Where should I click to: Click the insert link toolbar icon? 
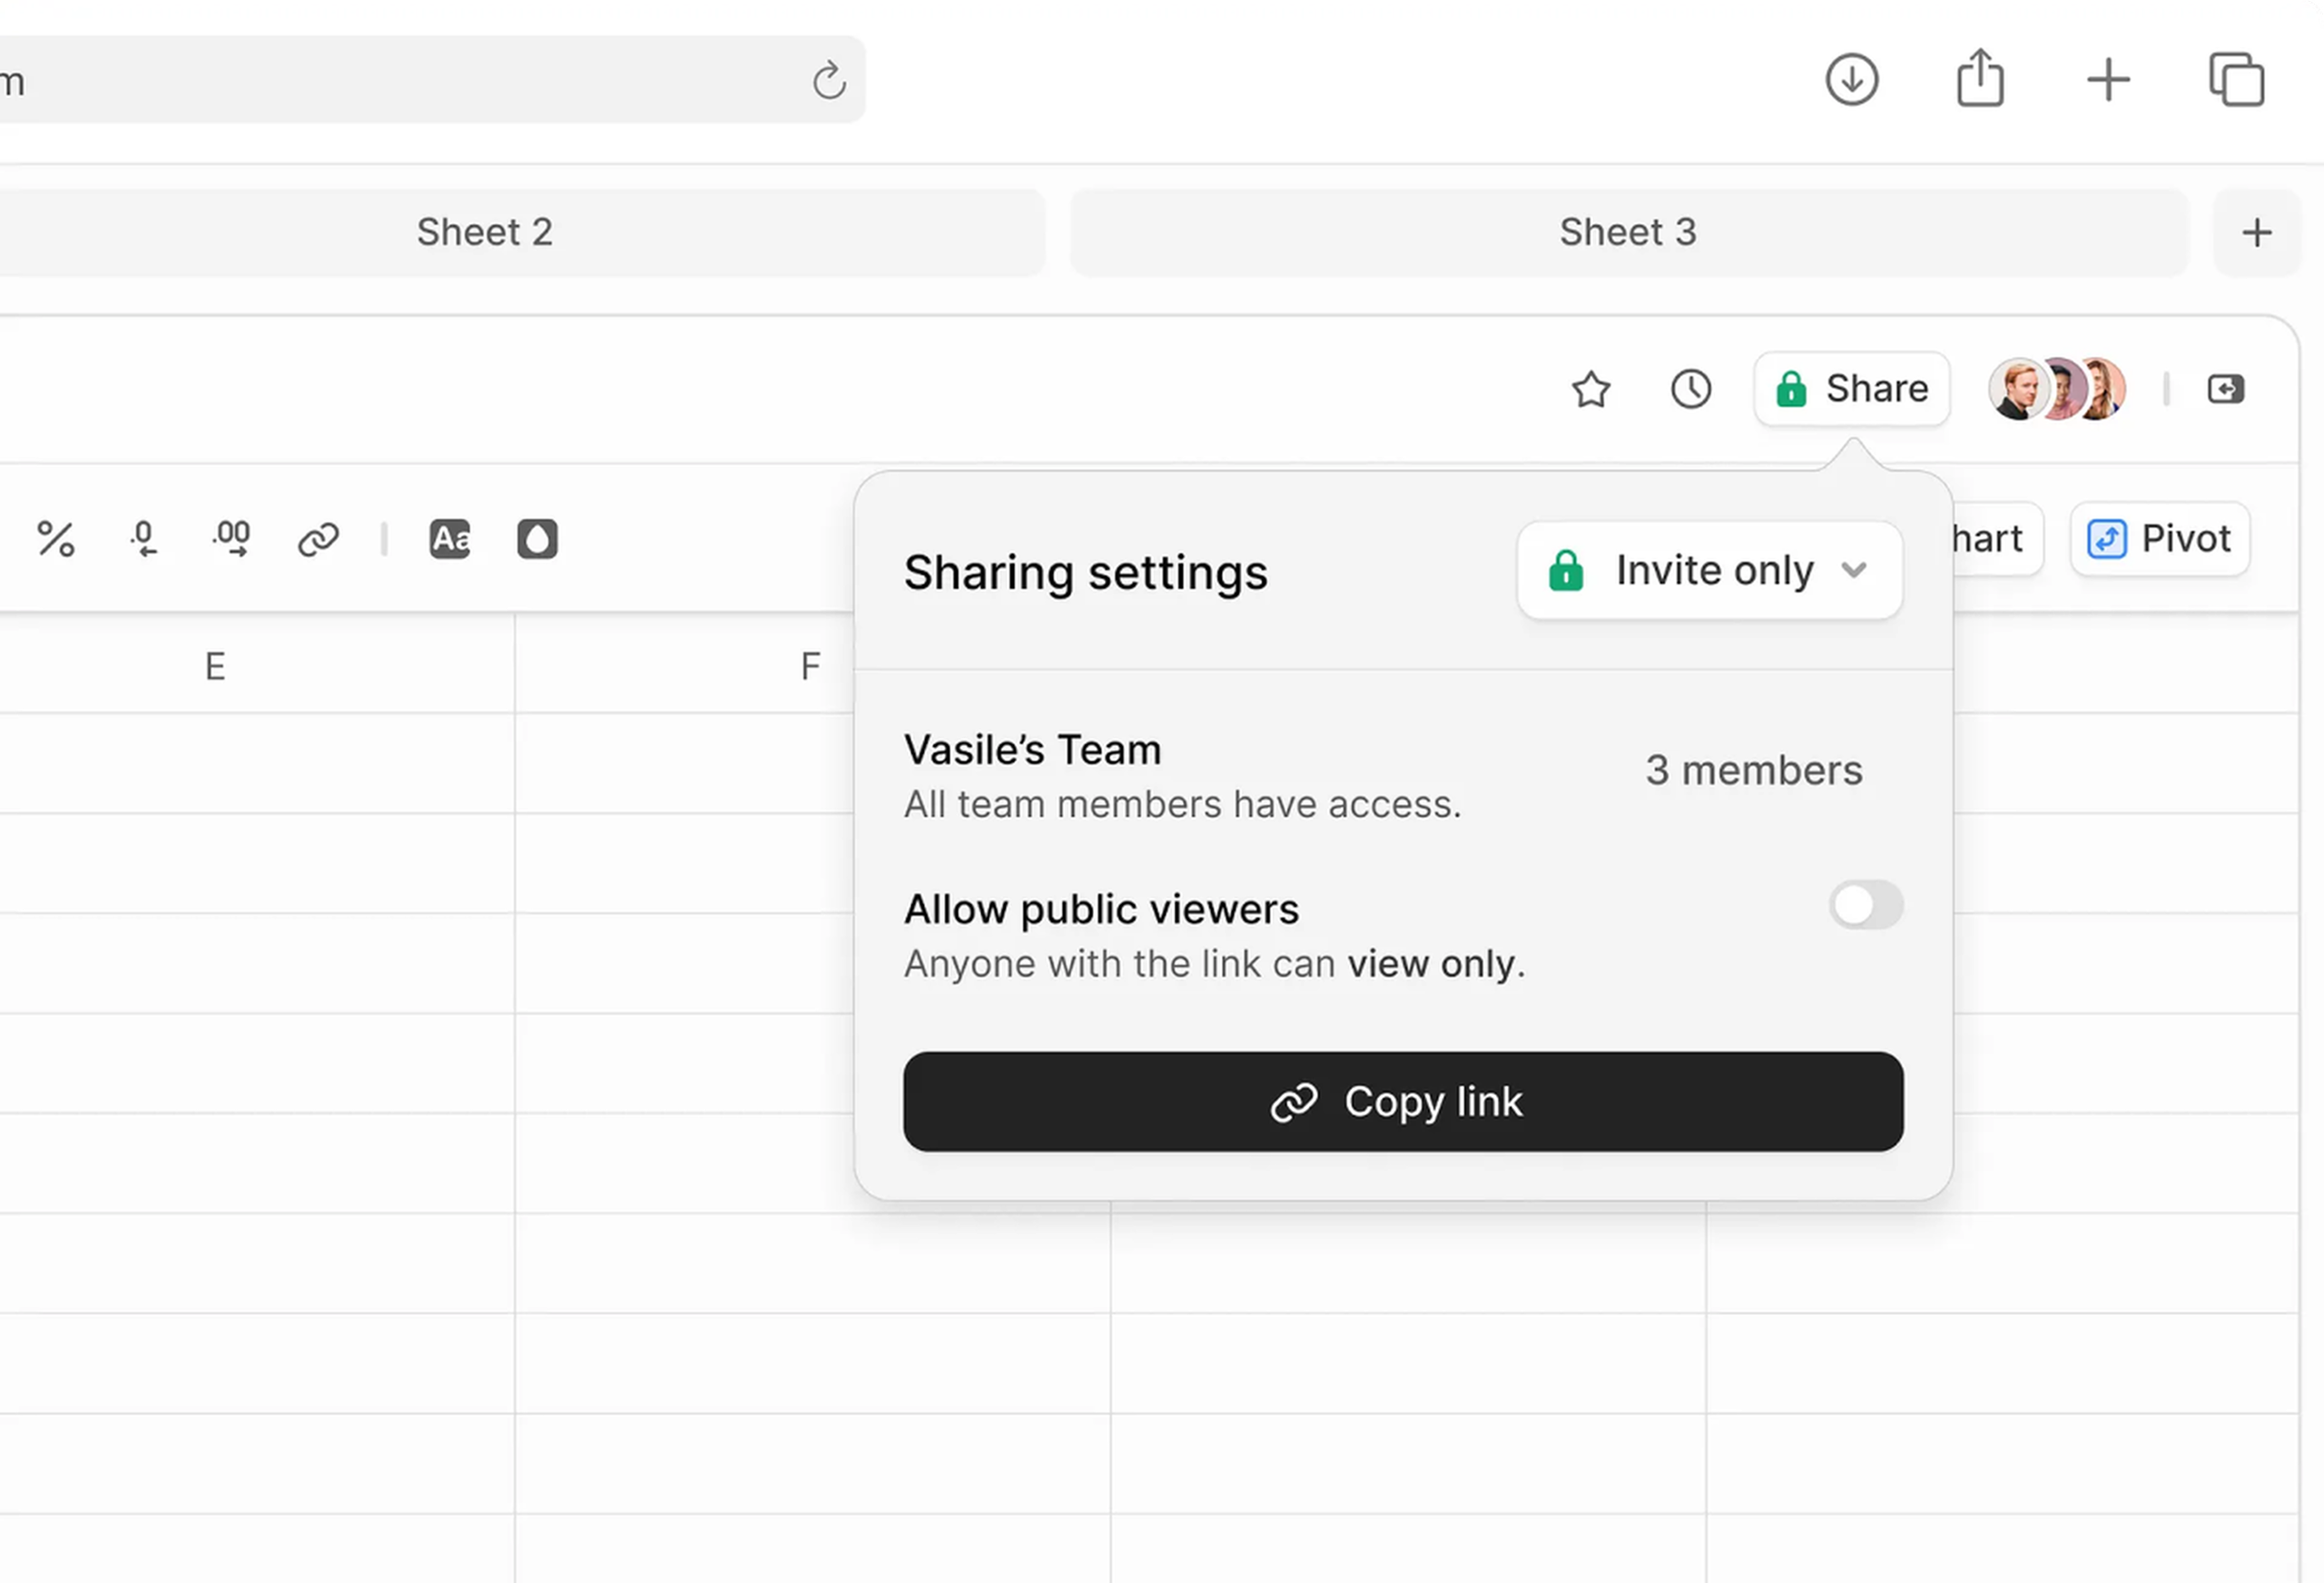(318, 539)
